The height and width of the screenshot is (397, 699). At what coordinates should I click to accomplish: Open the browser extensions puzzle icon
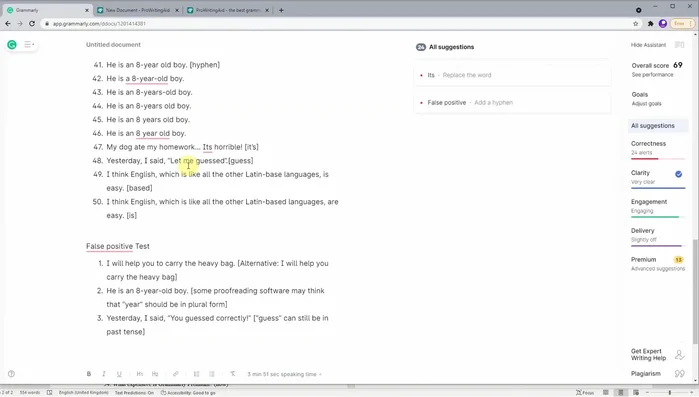pos(650,24)
